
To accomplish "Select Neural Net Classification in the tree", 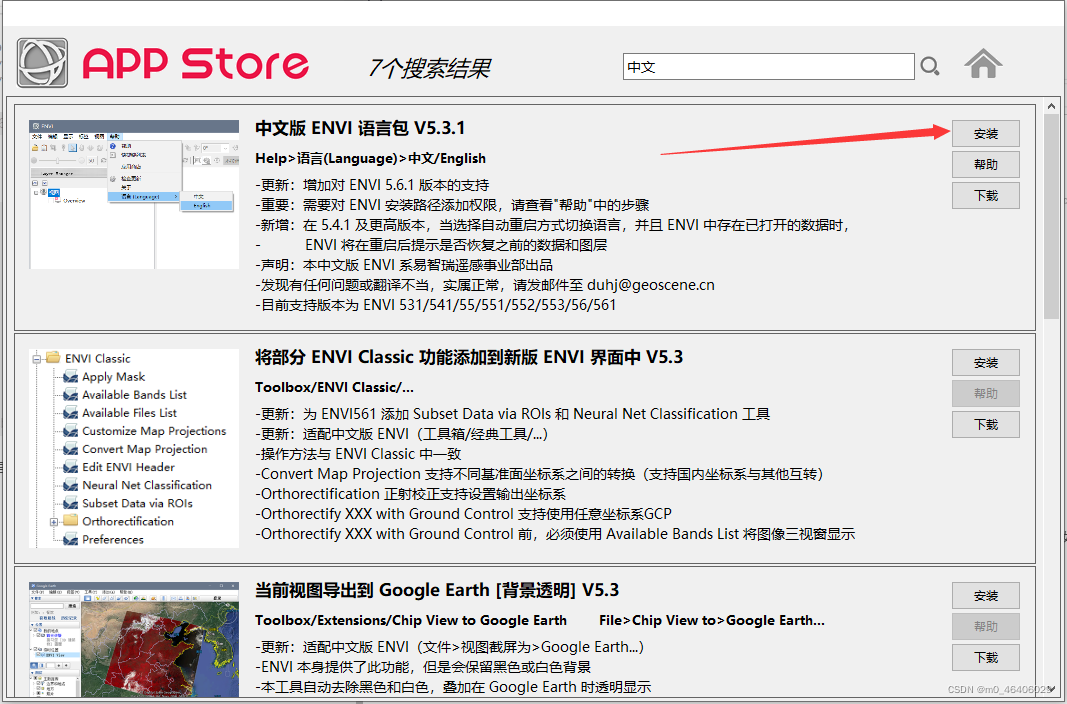I will click(147, 485).
